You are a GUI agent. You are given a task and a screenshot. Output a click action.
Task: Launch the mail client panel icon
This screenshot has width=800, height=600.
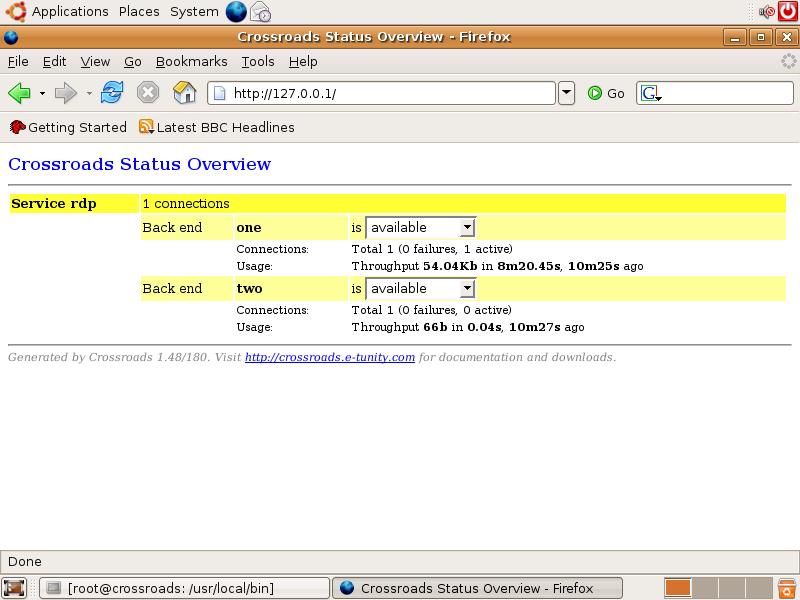(x=261, y=12)
